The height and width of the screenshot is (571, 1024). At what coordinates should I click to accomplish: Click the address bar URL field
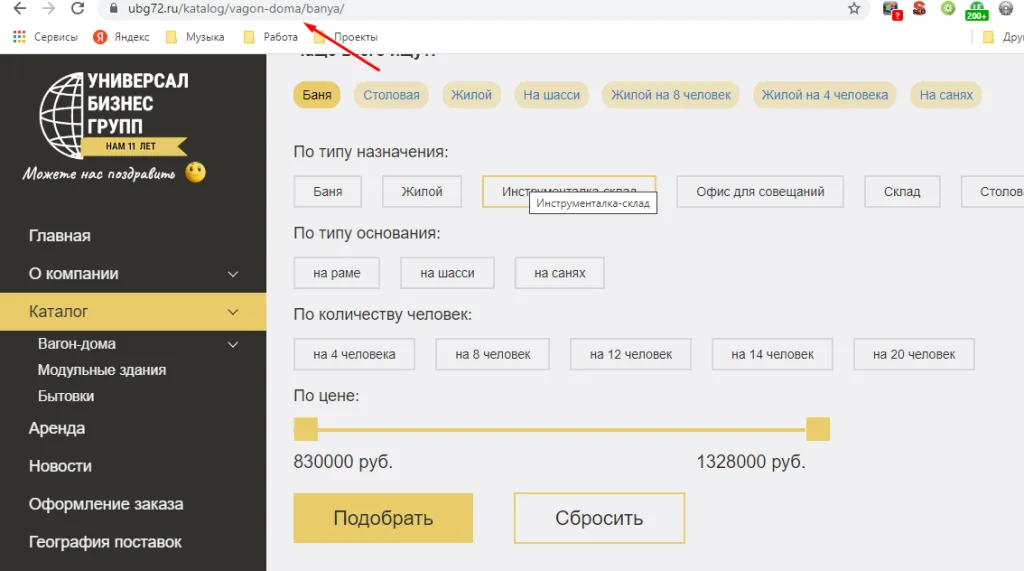[483, 8]
